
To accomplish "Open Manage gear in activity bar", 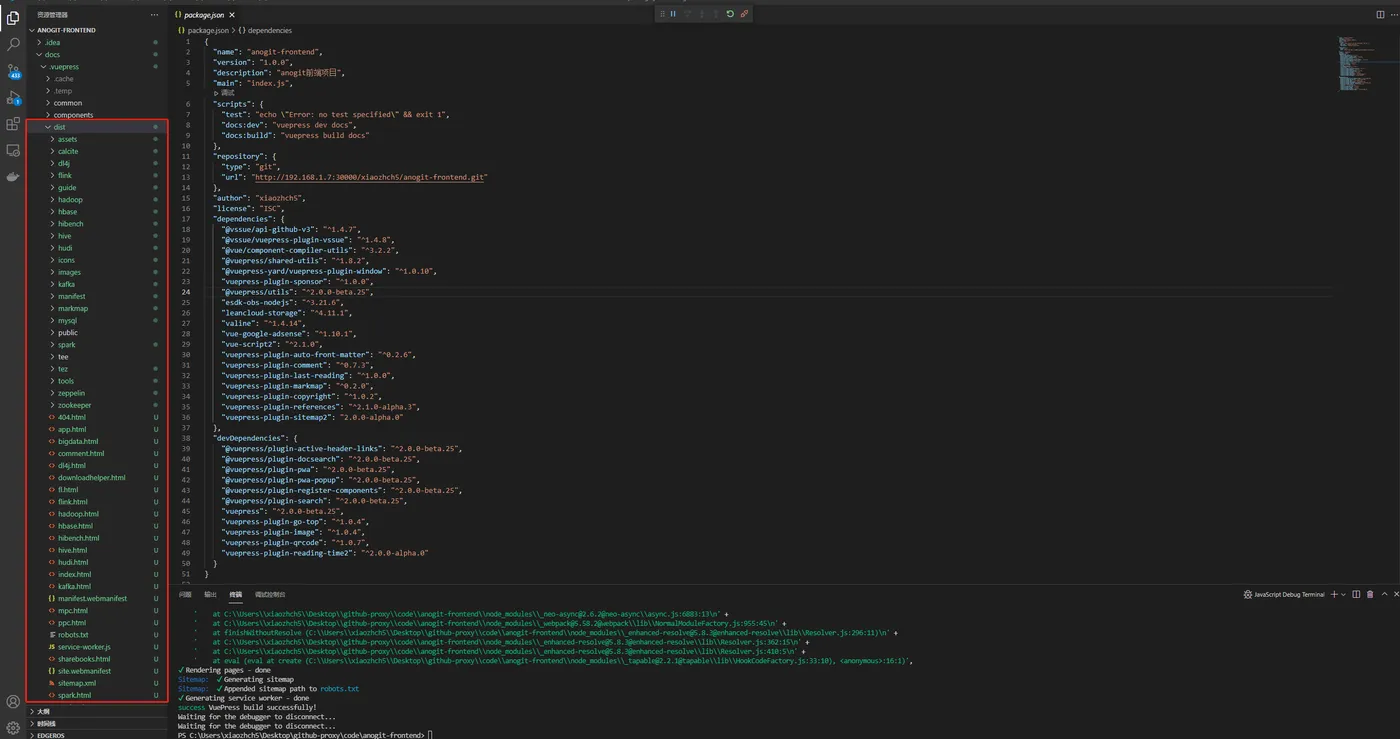I will (13, 728).
